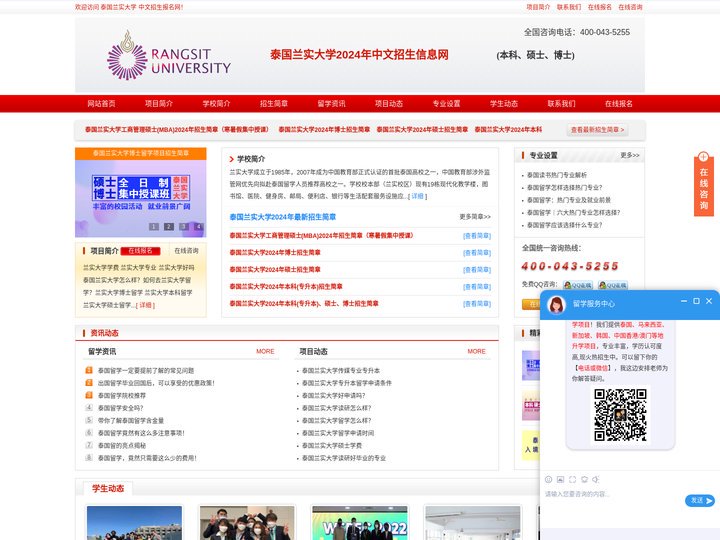720x540 pixels.
Task: Open 项目简介 in navigation bar
Action: click(159, 104)
